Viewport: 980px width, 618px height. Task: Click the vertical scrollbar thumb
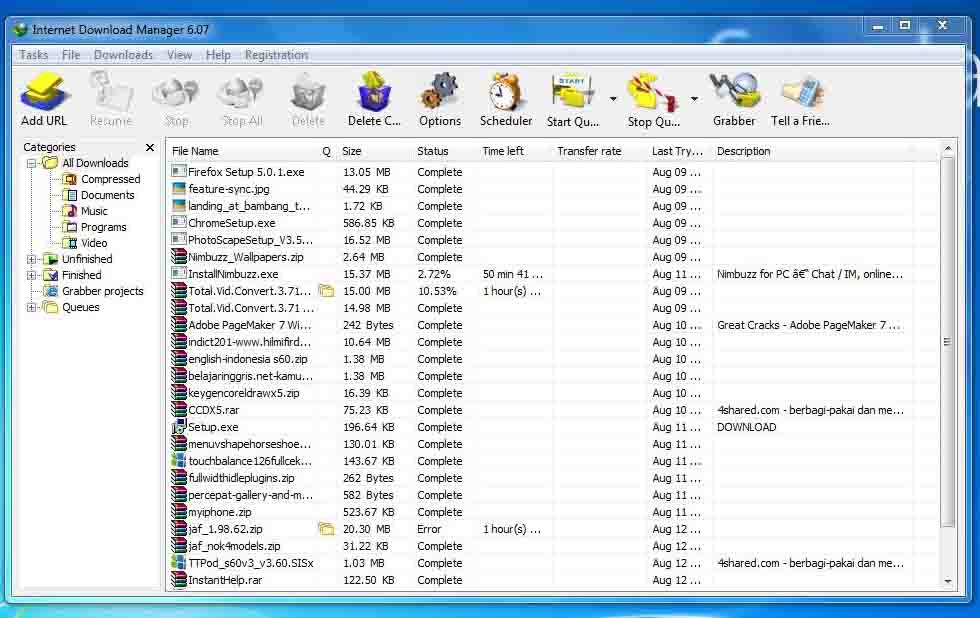[948, 341]
